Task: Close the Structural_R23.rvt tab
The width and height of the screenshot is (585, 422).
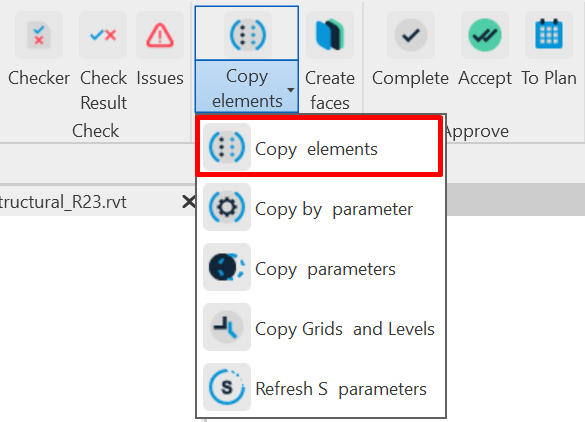Action: click(189, 202)
